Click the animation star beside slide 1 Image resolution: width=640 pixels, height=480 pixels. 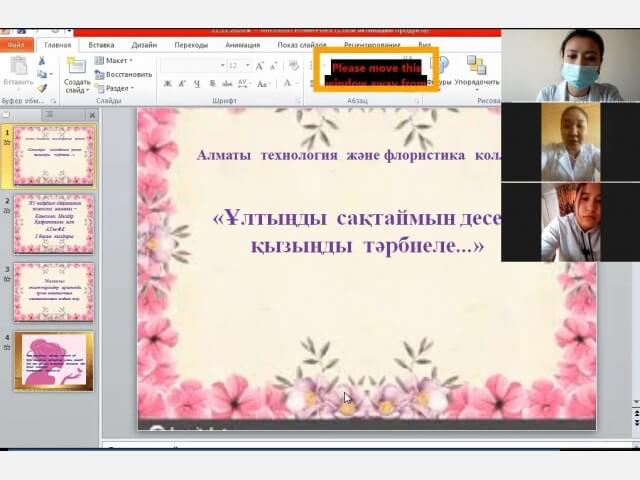pyautogui.click(x=7, y=142)
